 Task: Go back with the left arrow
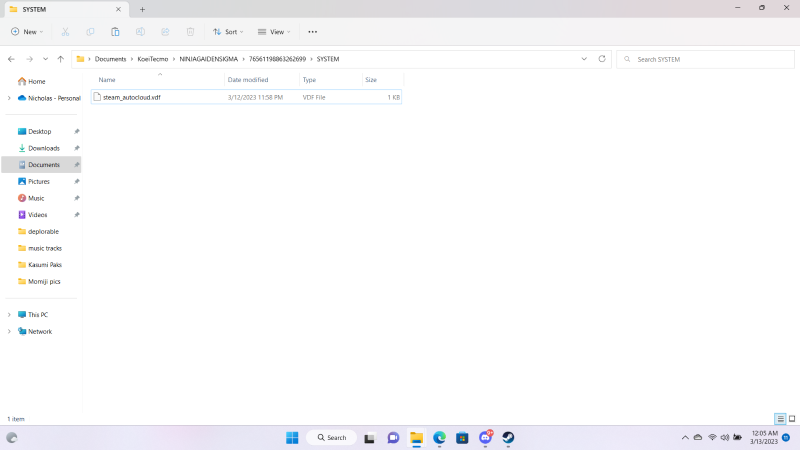tap(11, 59)
